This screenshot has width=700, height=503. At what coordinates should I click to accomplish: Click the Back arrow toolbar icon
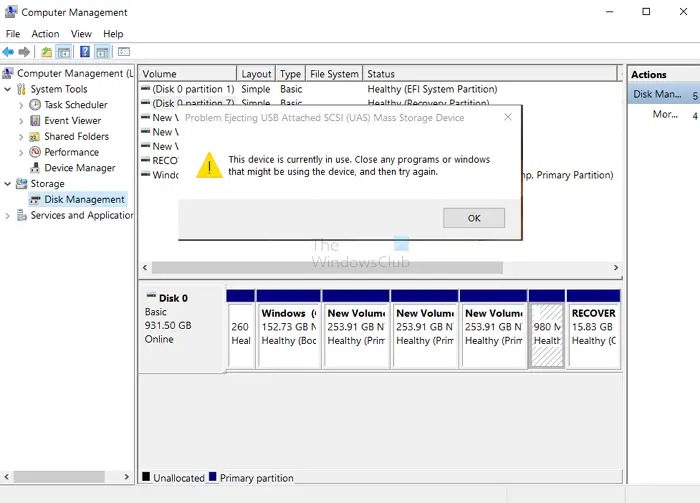pos(8,52)
